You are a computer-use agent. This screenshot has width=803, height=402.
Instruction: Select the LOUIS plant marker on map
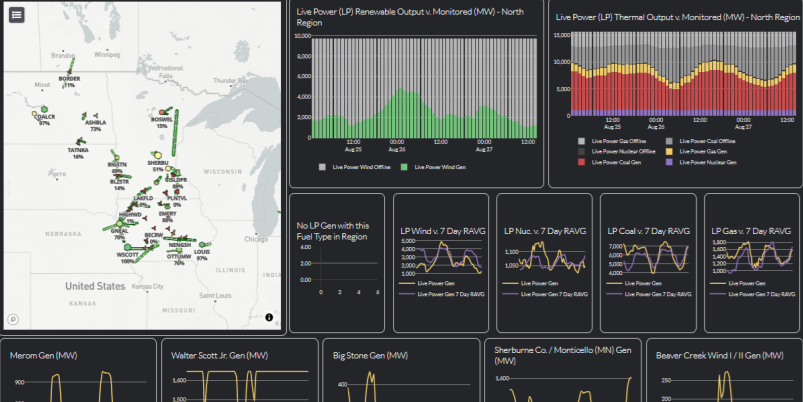202,245
